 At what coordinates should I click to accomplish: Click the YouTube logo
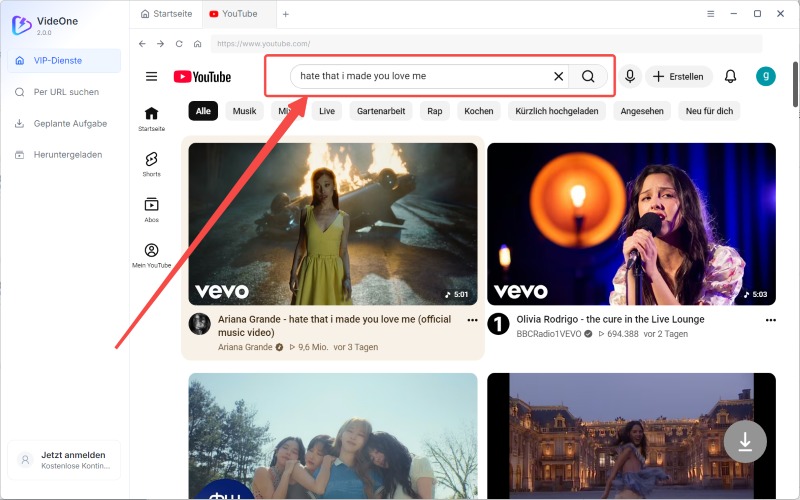[x=203, y=77]
